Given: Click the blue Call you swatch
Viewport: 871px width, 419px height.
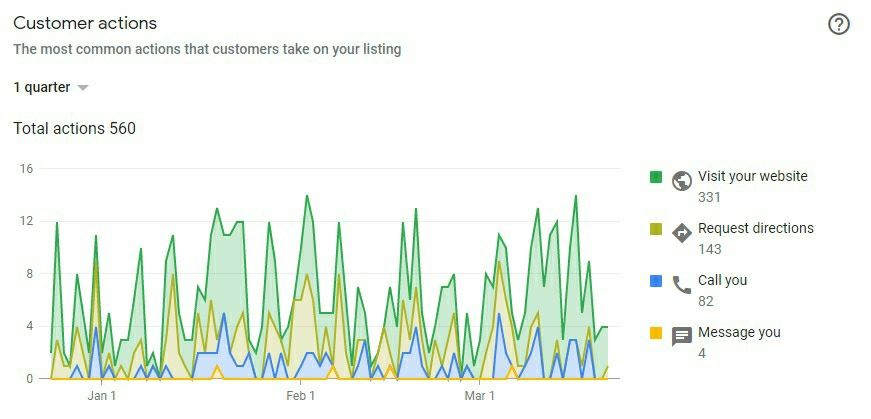Looking at the screenshot, I should [x=656, y=281].
